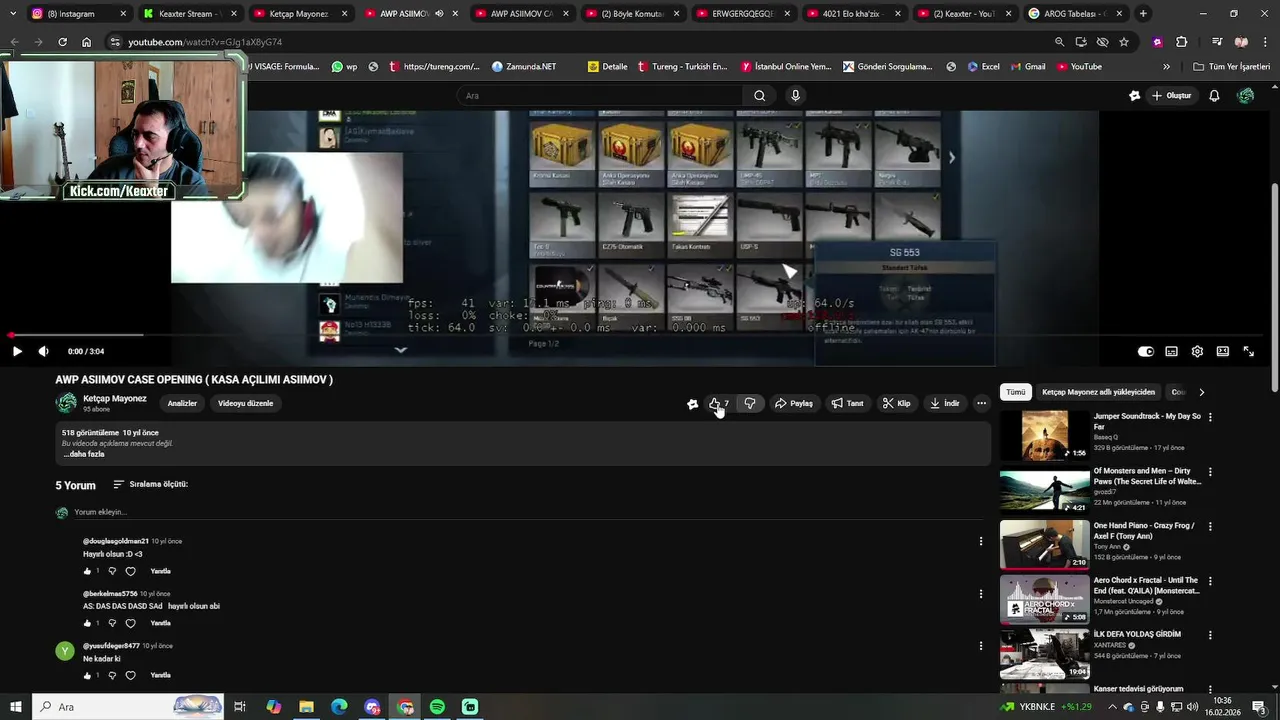Open the YouTube notifications bell
Image resolution: width=1280 pixels, height=720 pixels.
[1214, 95]
